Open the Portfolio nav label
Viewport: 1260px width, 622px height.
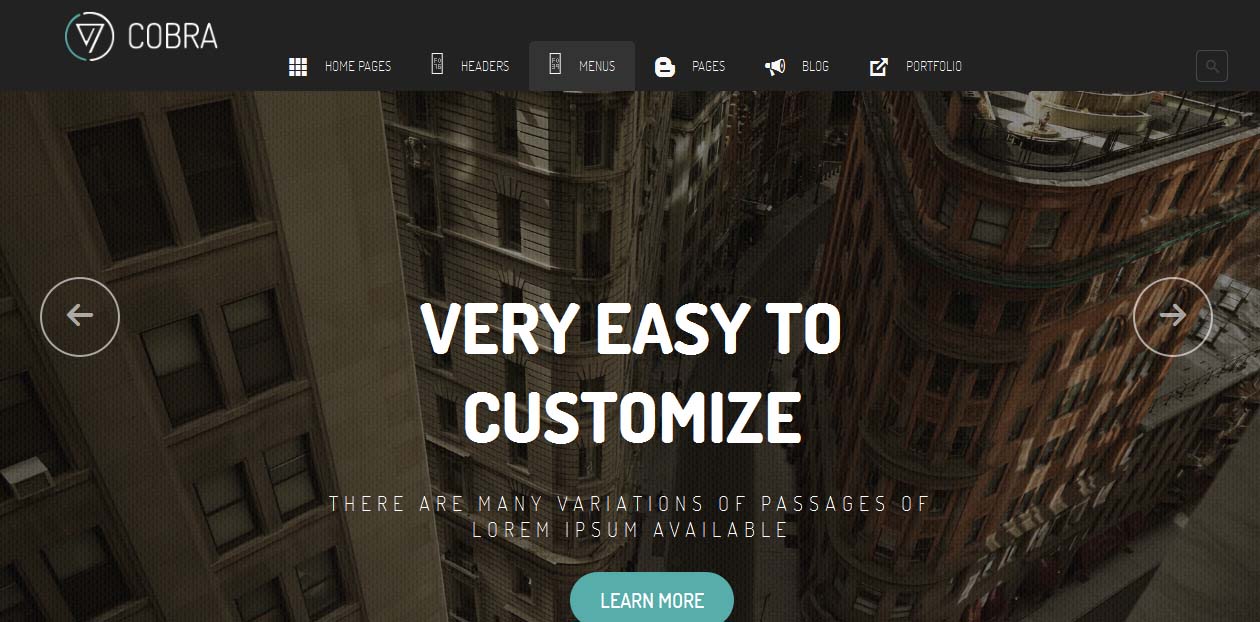[934, 66]
